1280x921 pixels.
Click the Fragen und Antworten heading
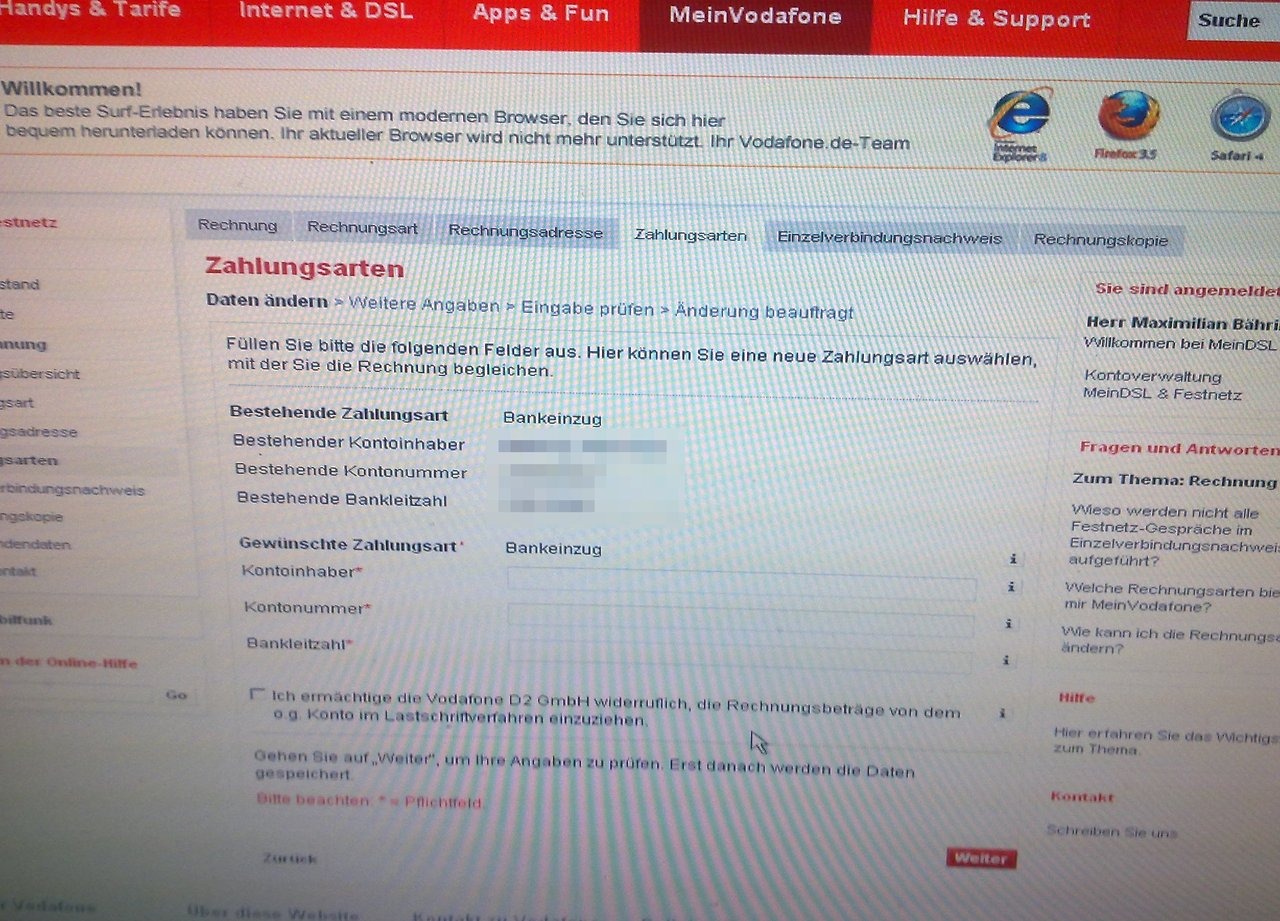1179,448
